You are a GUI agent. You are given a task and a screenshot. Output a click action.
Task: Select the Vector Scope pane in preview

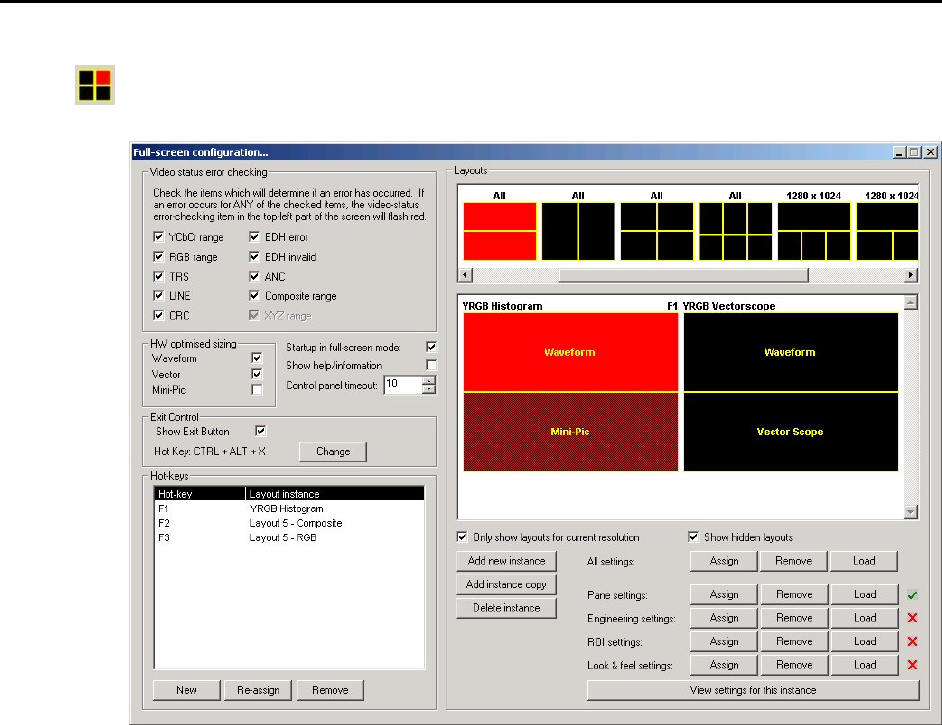(791, 432)
